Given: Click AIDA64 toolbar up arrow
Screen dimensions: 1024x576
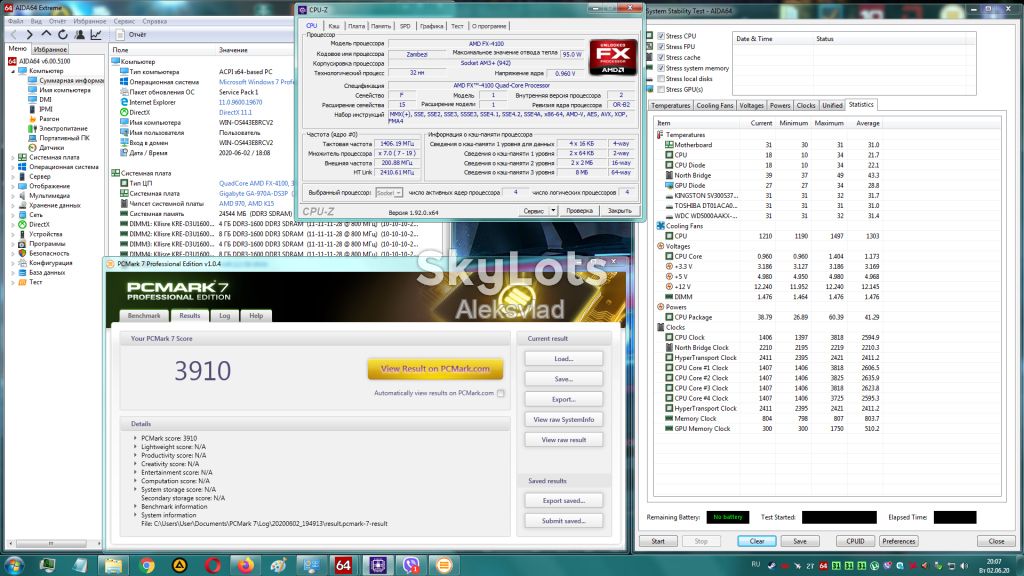Looking at the screenshot, I should [x=46, y=35].
